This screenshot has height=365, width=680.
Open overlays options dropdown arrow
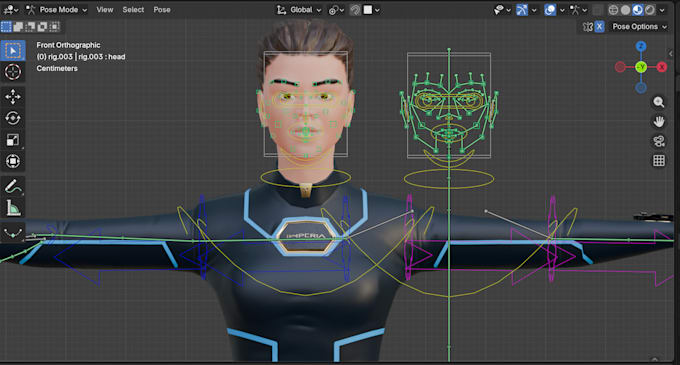point(562,10)
